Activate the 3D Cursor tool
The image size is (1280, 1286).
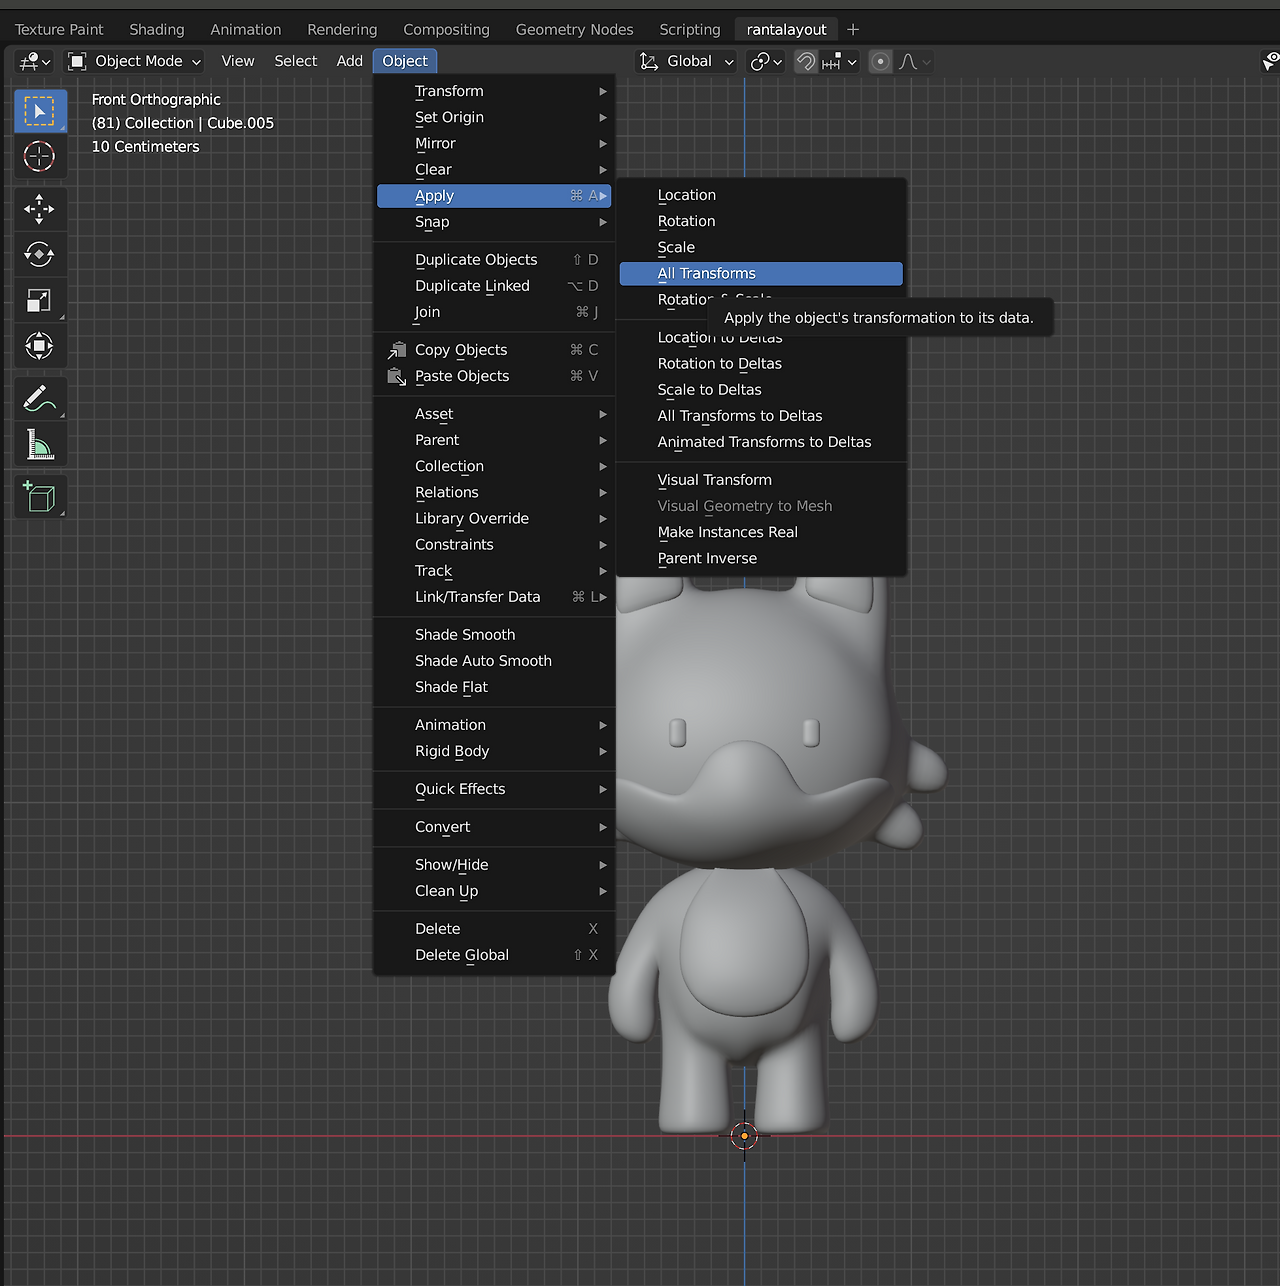[40, 157]
